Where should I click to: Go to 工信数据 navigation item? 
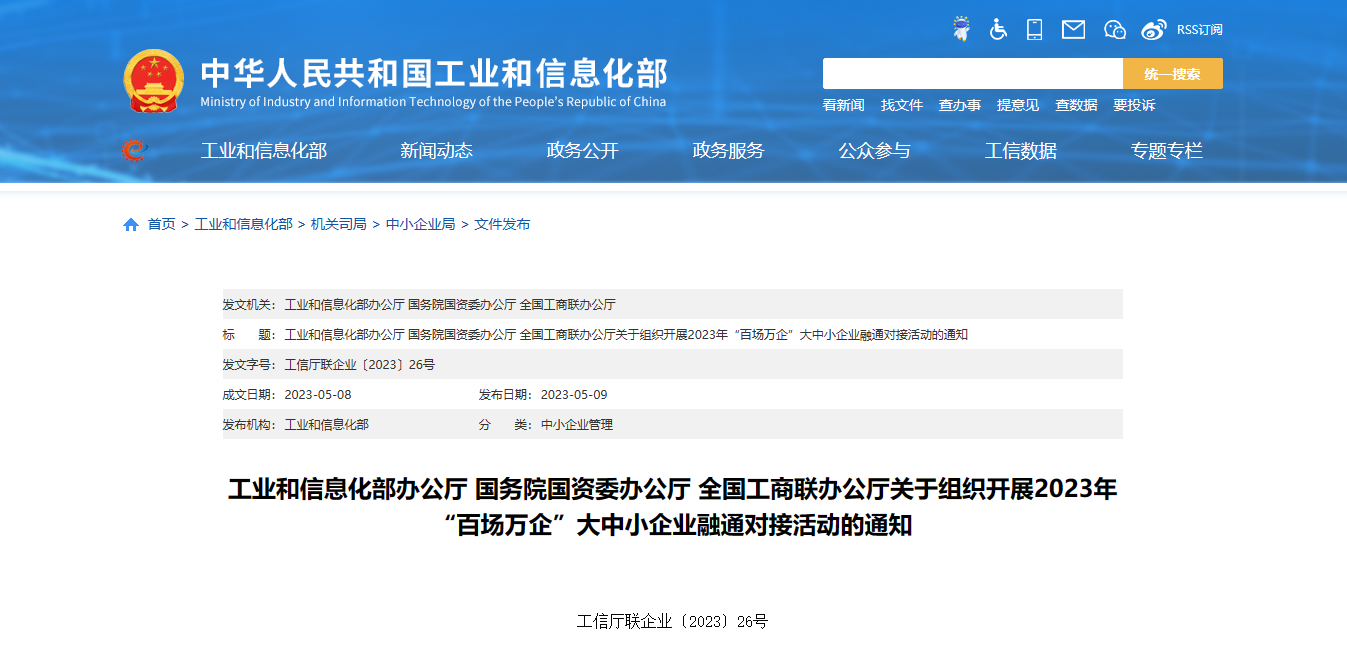(1020, 151)
